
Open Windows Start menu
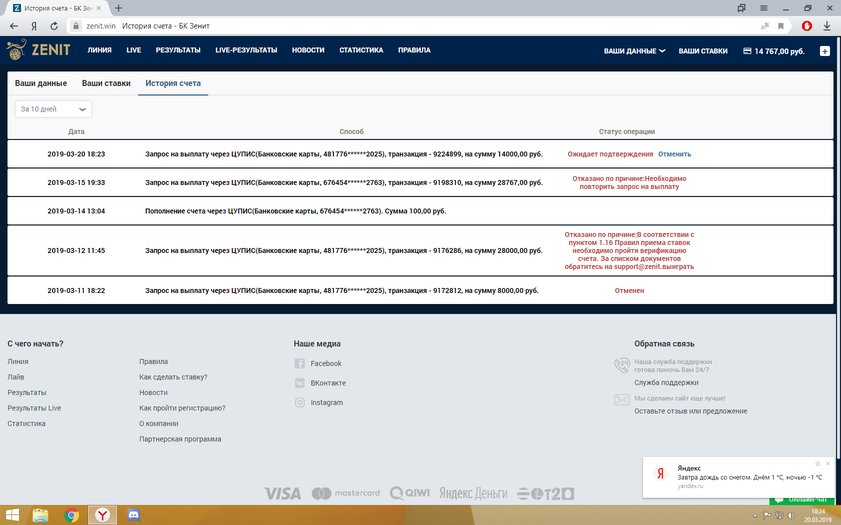pyautogui.click(x=12, y=515)
